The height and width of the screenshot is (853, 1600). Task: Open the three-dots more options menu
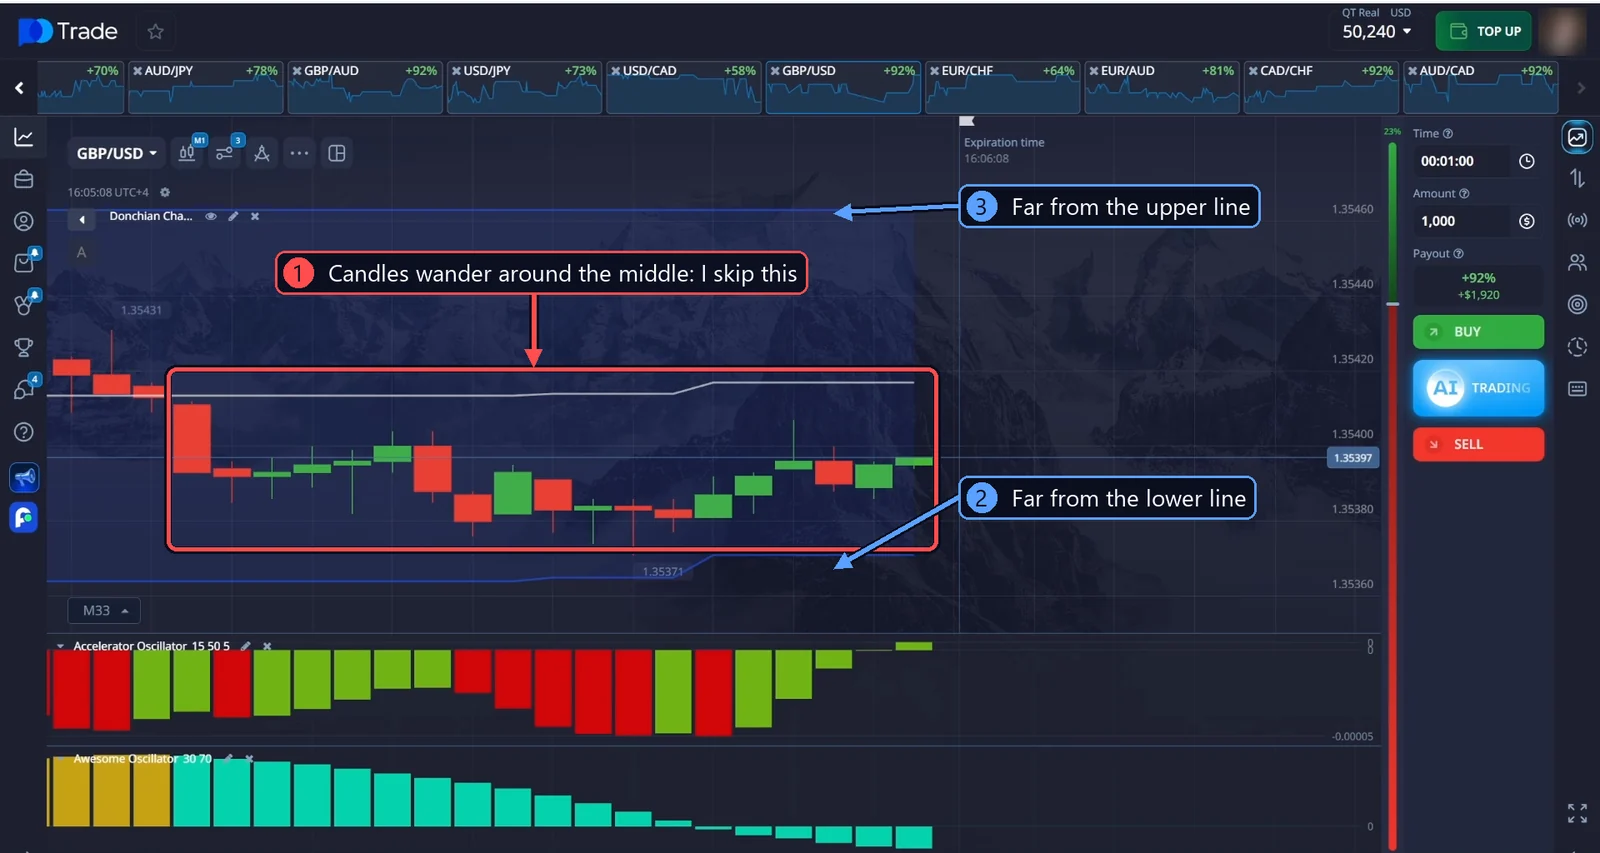click(x=299, y=153)
